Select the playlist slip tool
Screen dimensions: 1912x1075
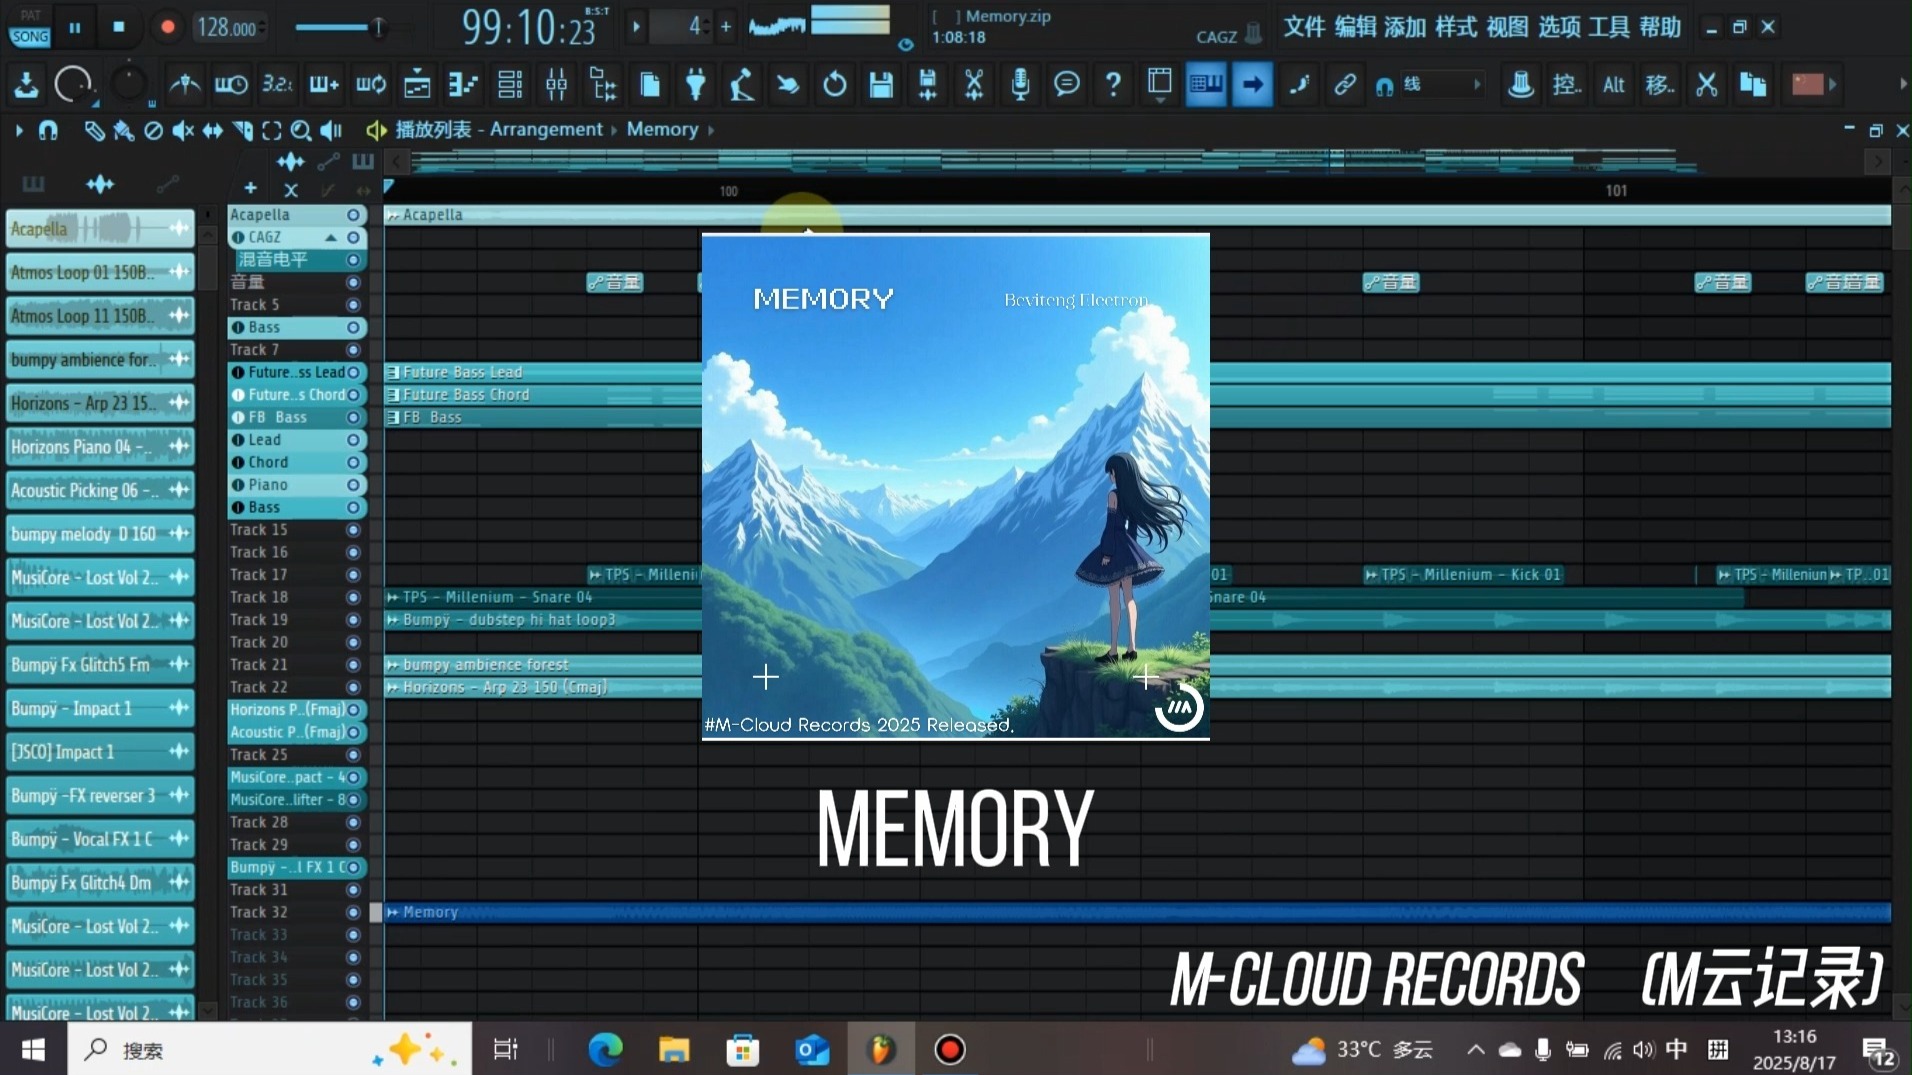point(212,130)
